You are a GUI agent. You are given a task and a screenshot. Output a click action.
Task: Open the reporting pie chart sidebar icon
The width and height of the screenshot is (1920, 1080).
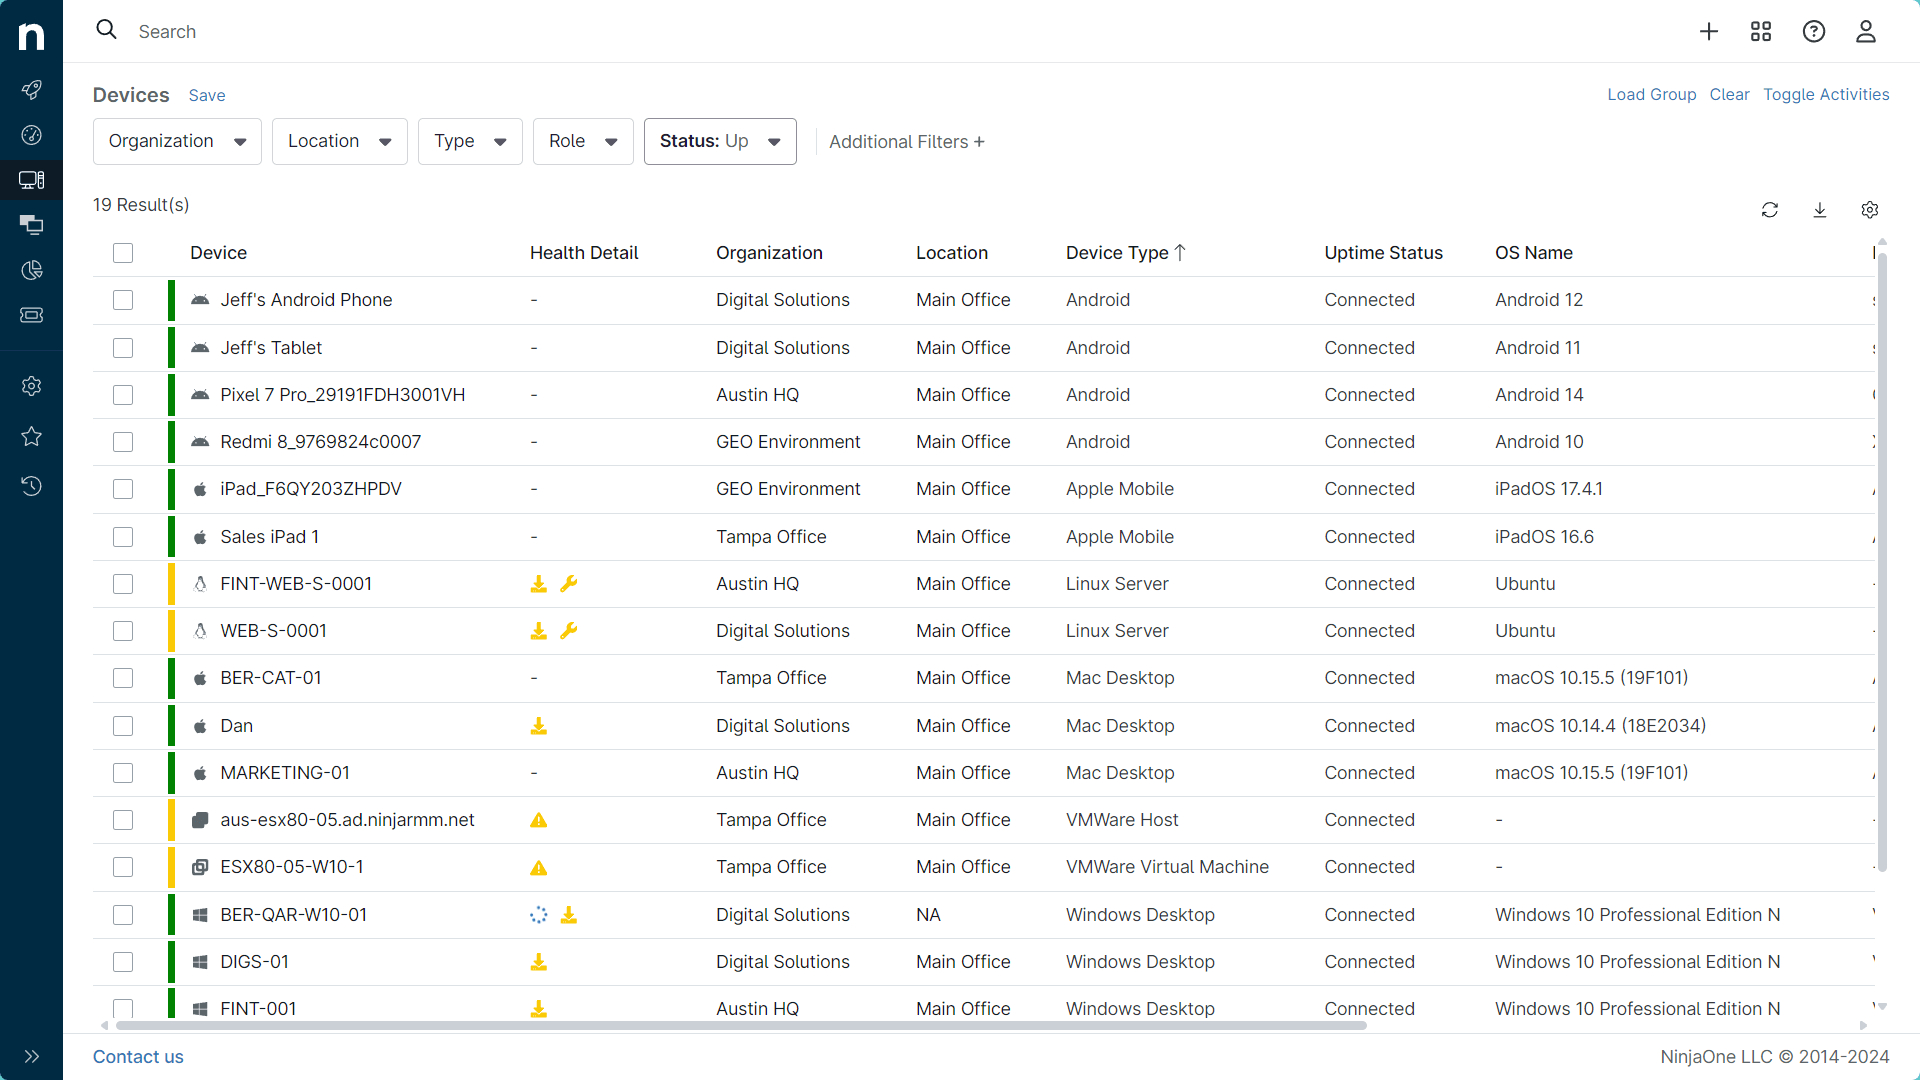click(x=32, y=270)
